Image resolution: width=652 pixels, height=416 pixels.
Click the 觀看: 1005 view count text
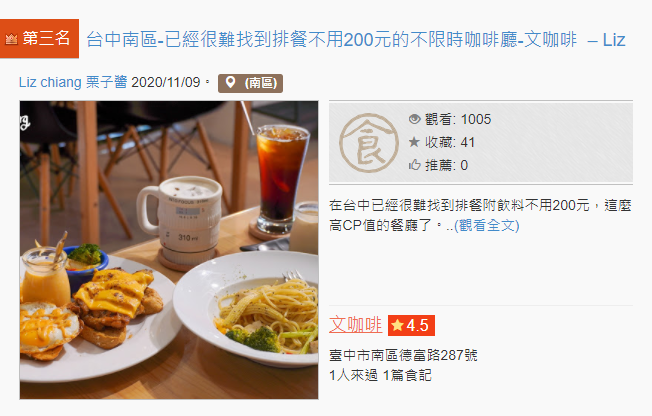[x=458, y=119]
